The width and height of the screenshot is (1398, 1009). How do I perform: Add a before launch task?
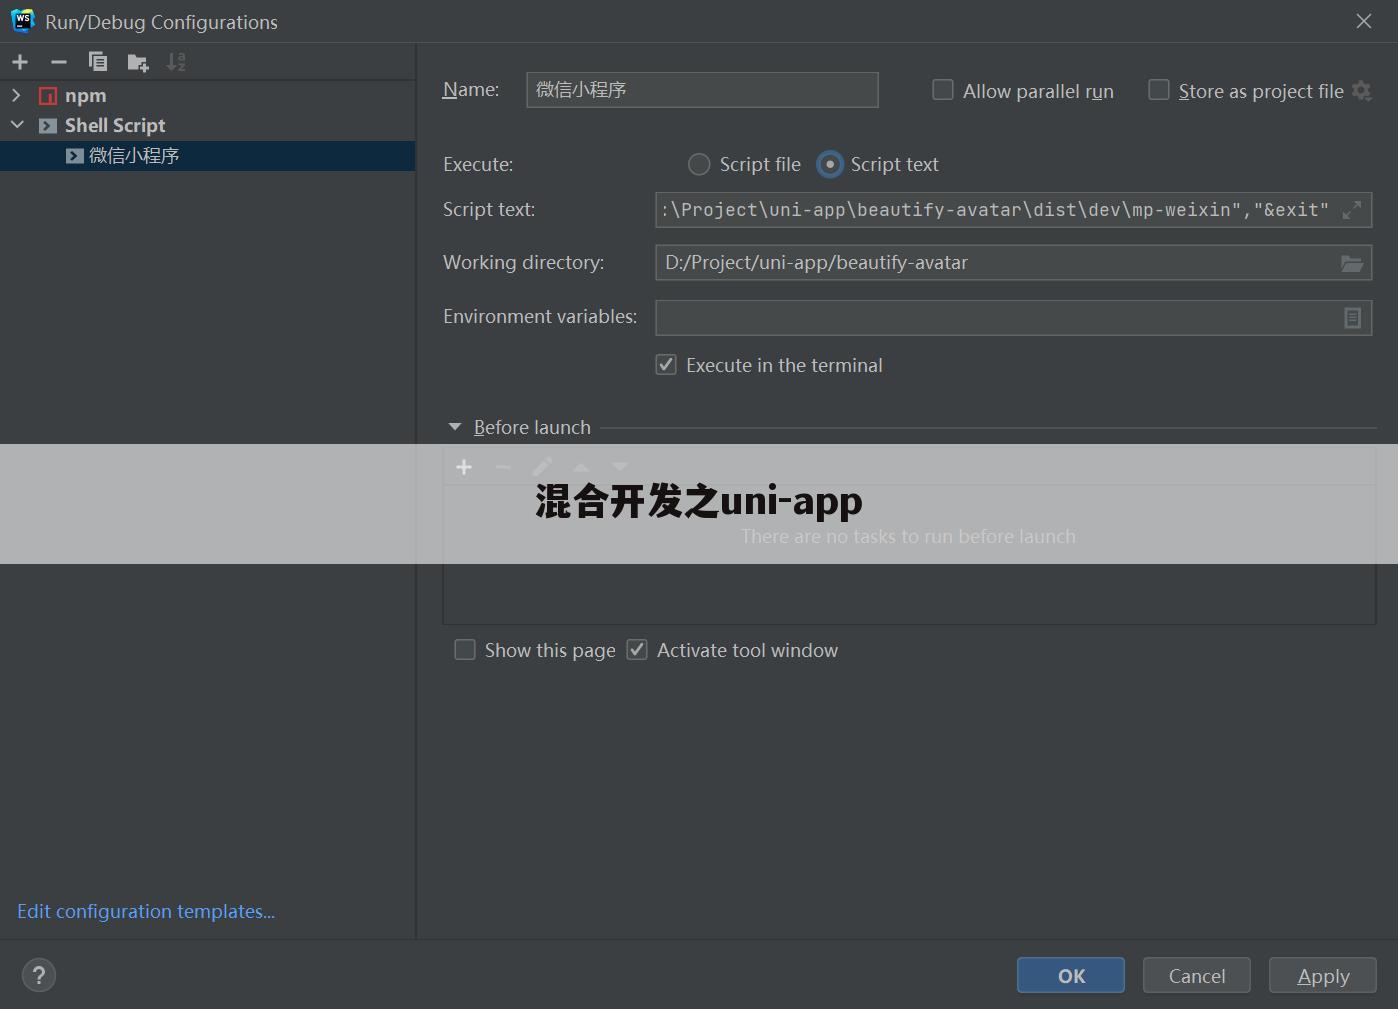point(464,467)
